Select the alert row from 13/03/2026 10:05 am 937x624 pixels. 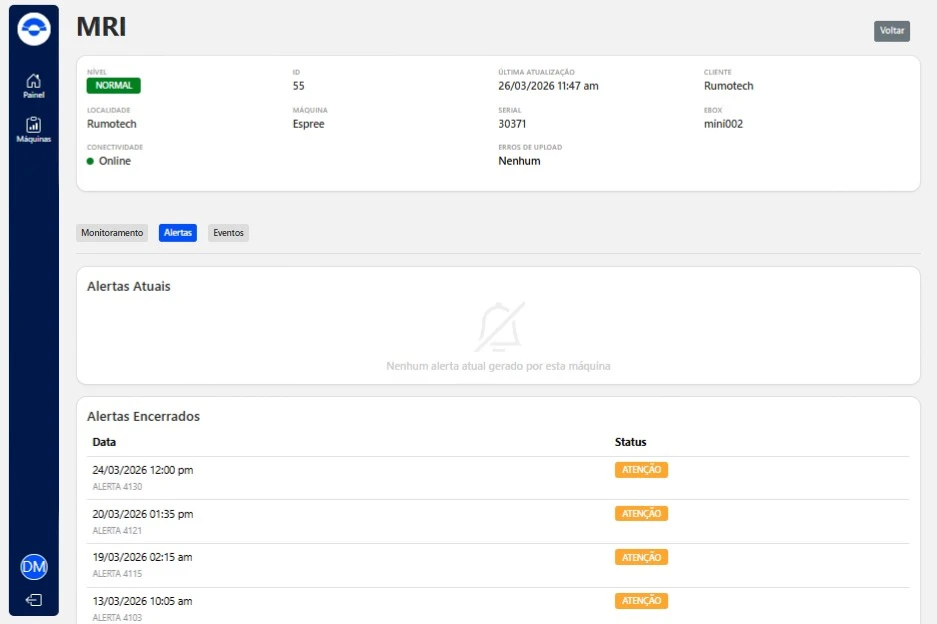click(x=142, y=602)
